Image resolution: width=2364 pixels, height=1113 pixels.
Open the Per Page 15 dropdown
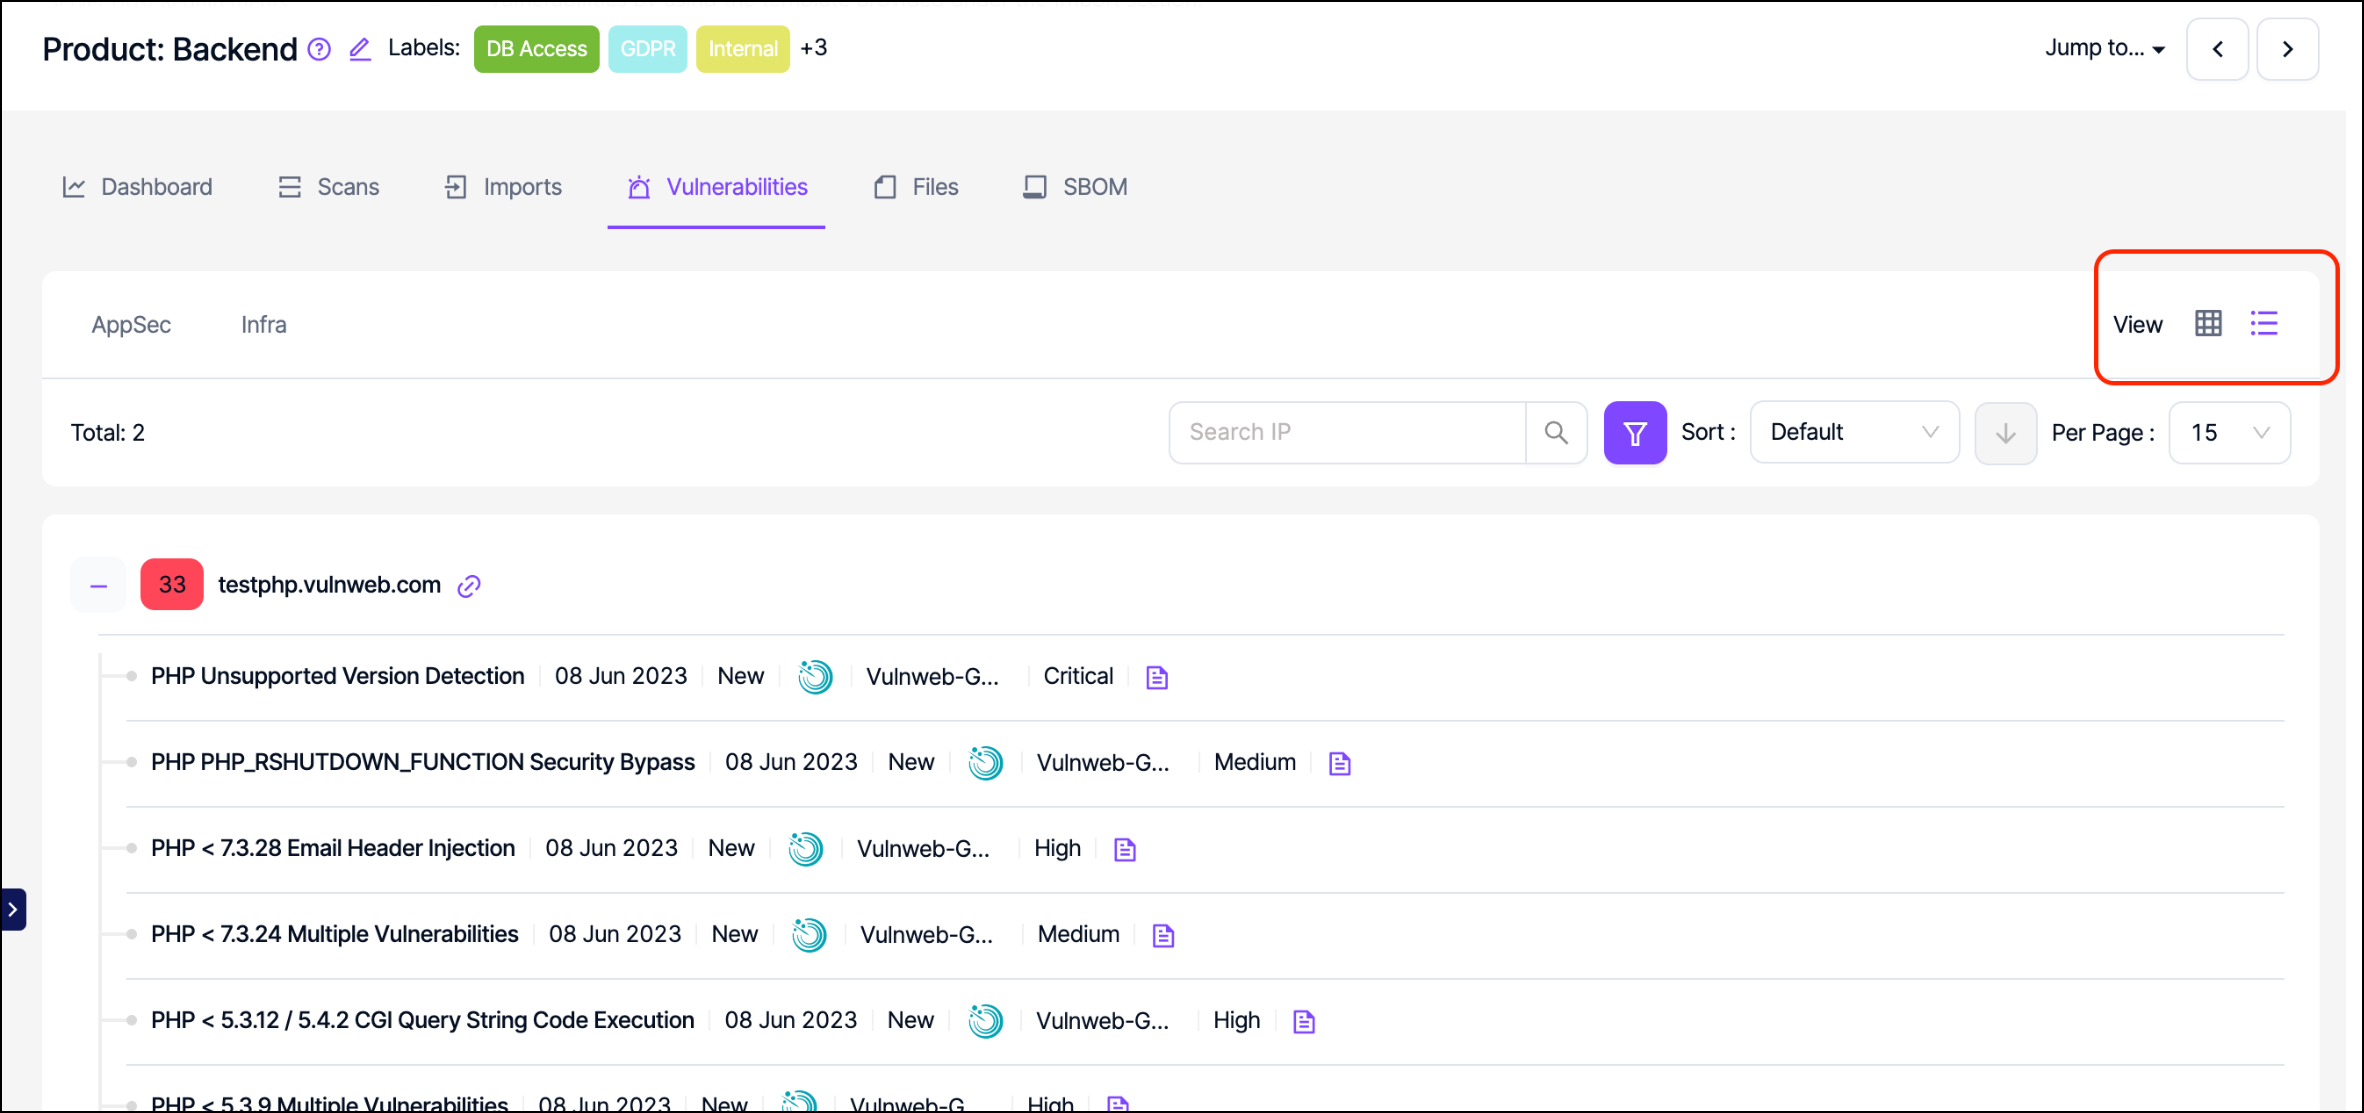click(x=2229, y=433)
